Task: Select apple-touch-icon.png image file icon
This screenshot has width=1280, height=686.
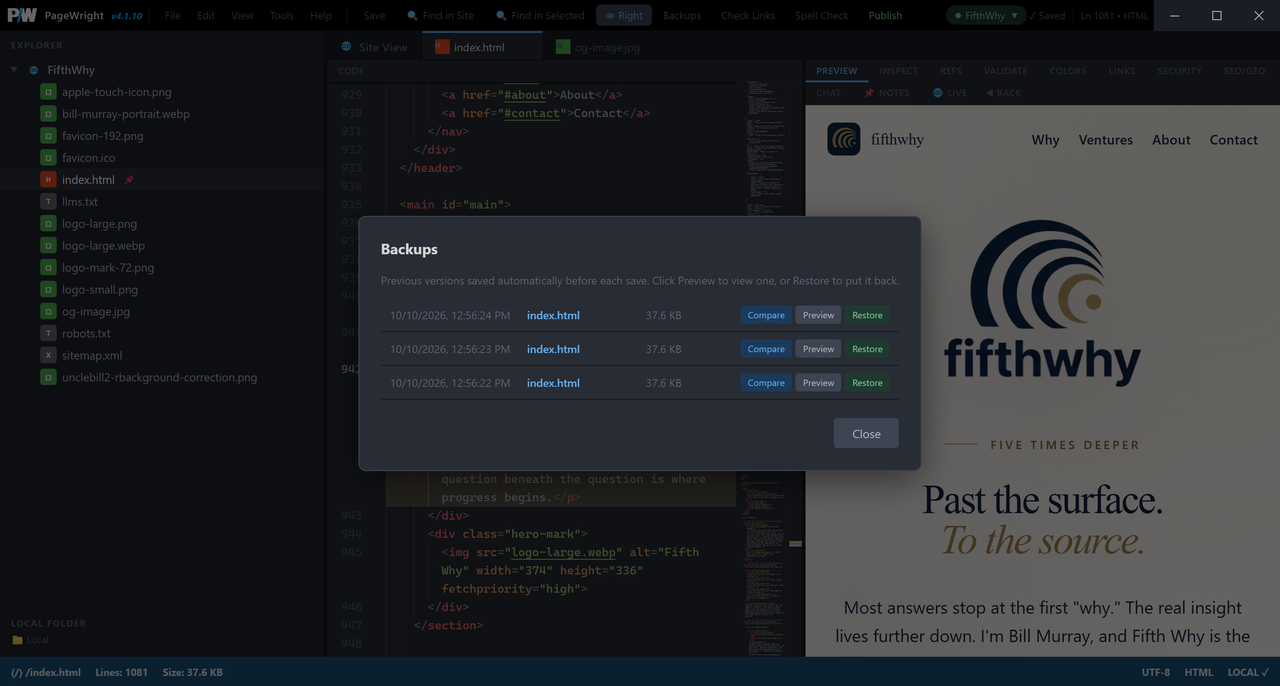Action: click(x=48, y=92)
